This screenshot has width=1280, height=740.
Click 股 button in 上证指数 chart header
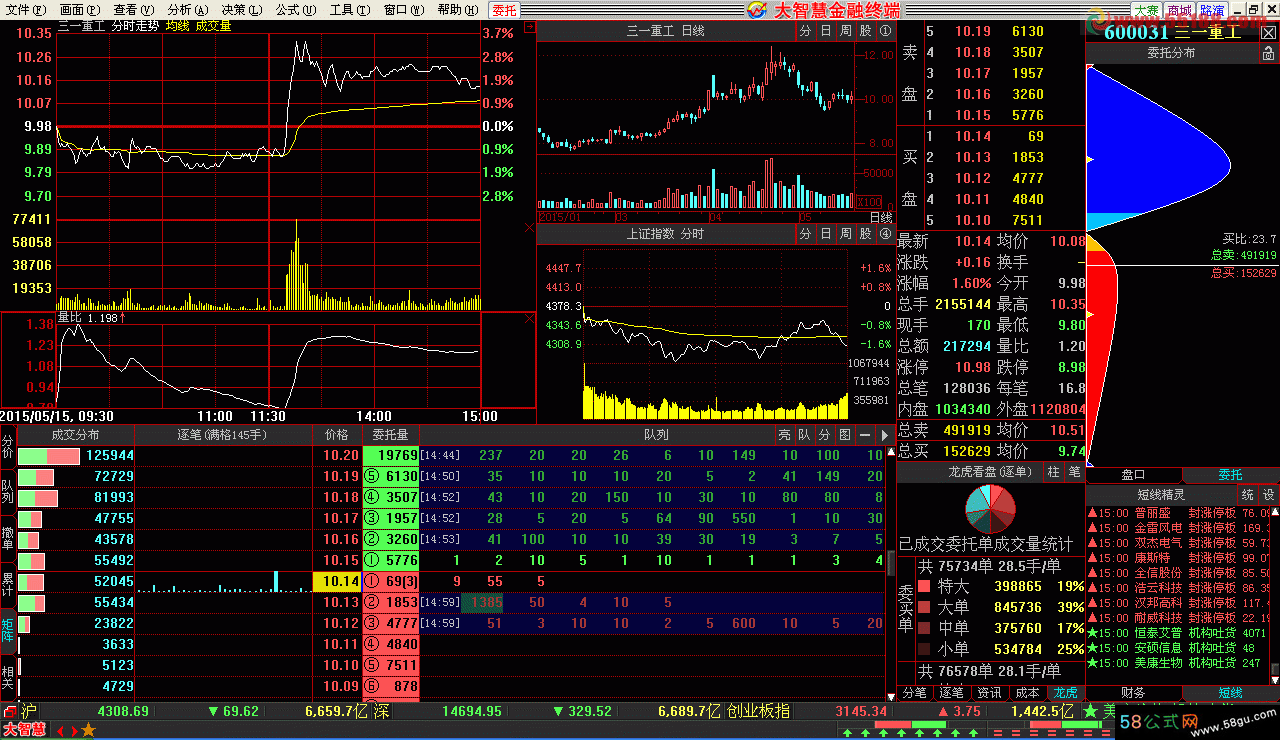tap(866, 233)
